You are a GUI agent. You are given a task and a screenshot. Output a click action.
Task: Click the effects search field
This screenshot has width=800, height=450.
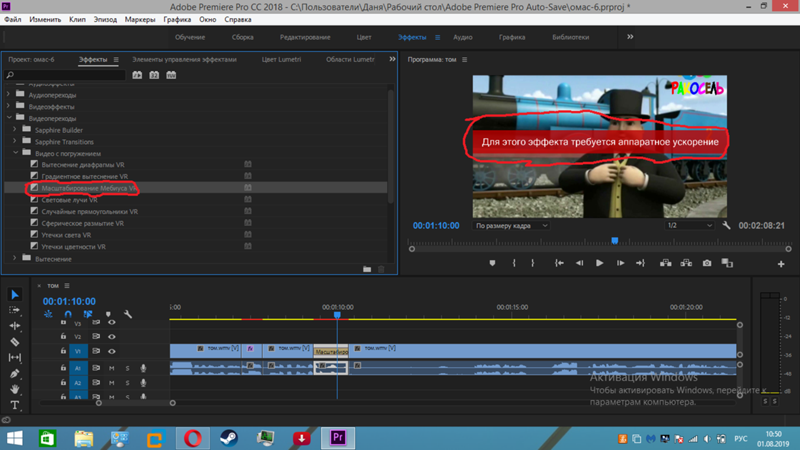point(65,75)
